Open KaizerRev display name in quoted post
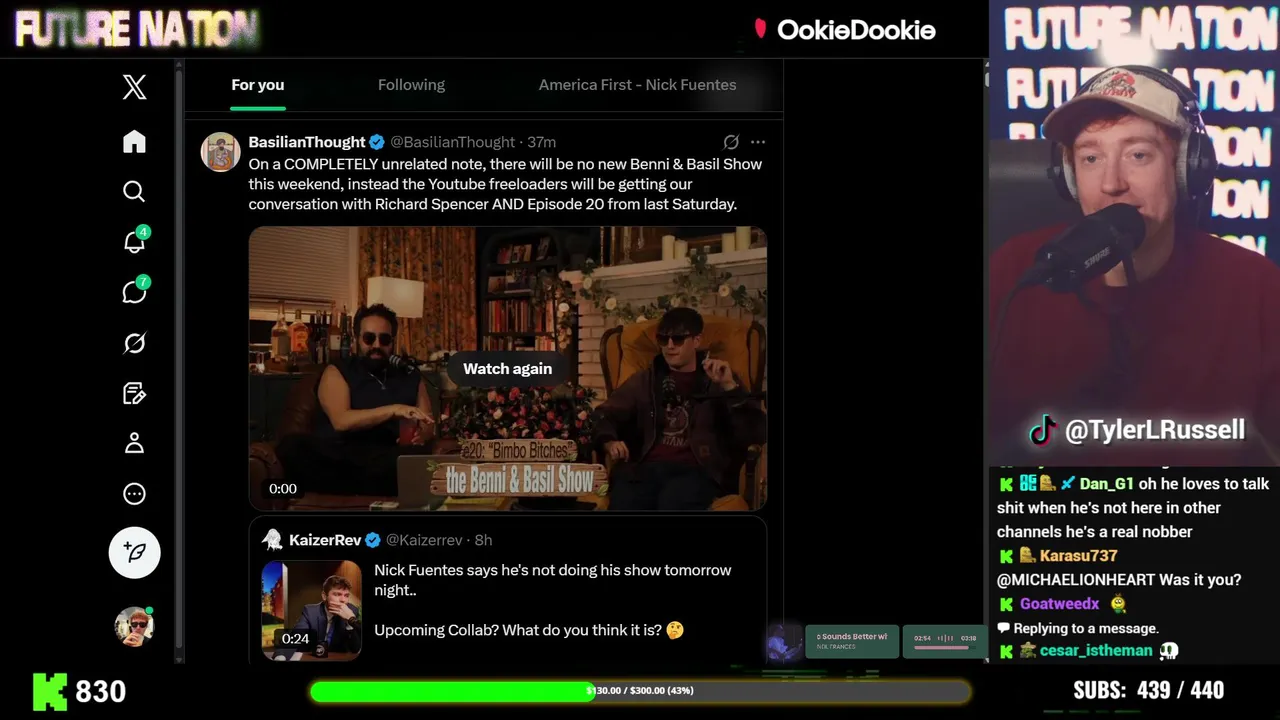 (x=325, y=540)
